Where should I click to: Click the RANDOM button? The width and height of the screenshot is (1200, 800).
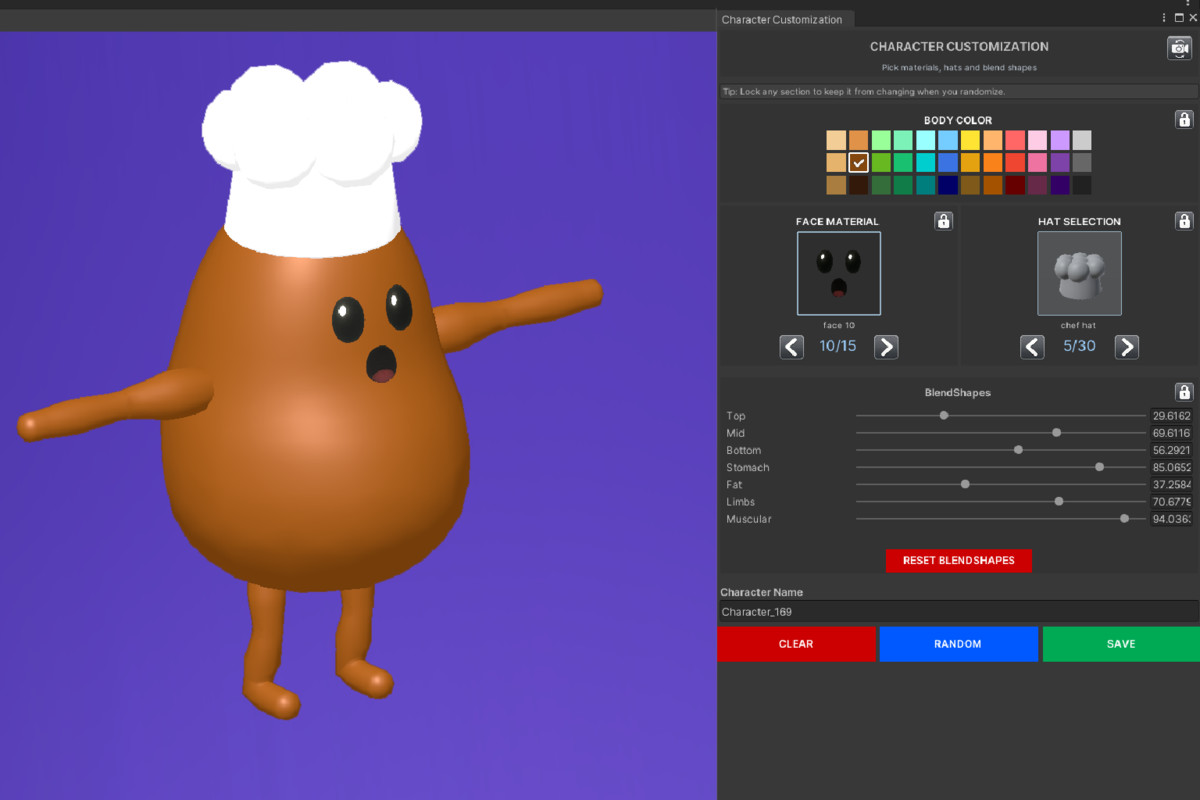(x=958, y=643)
